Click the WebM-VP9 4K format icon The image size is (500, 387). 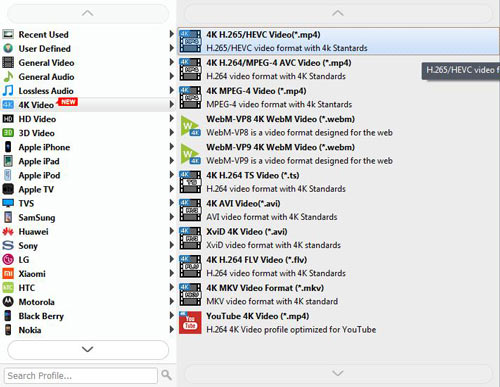(190, 154)
